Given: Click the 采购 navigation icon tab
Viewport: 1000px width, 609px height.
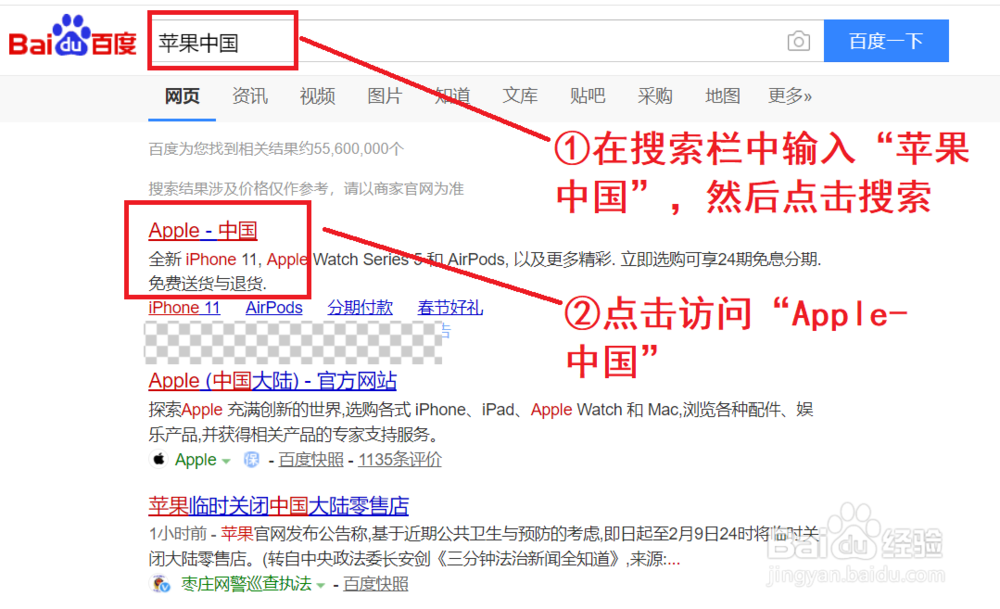Looking at the screenshot, I should tap(655, 95).
